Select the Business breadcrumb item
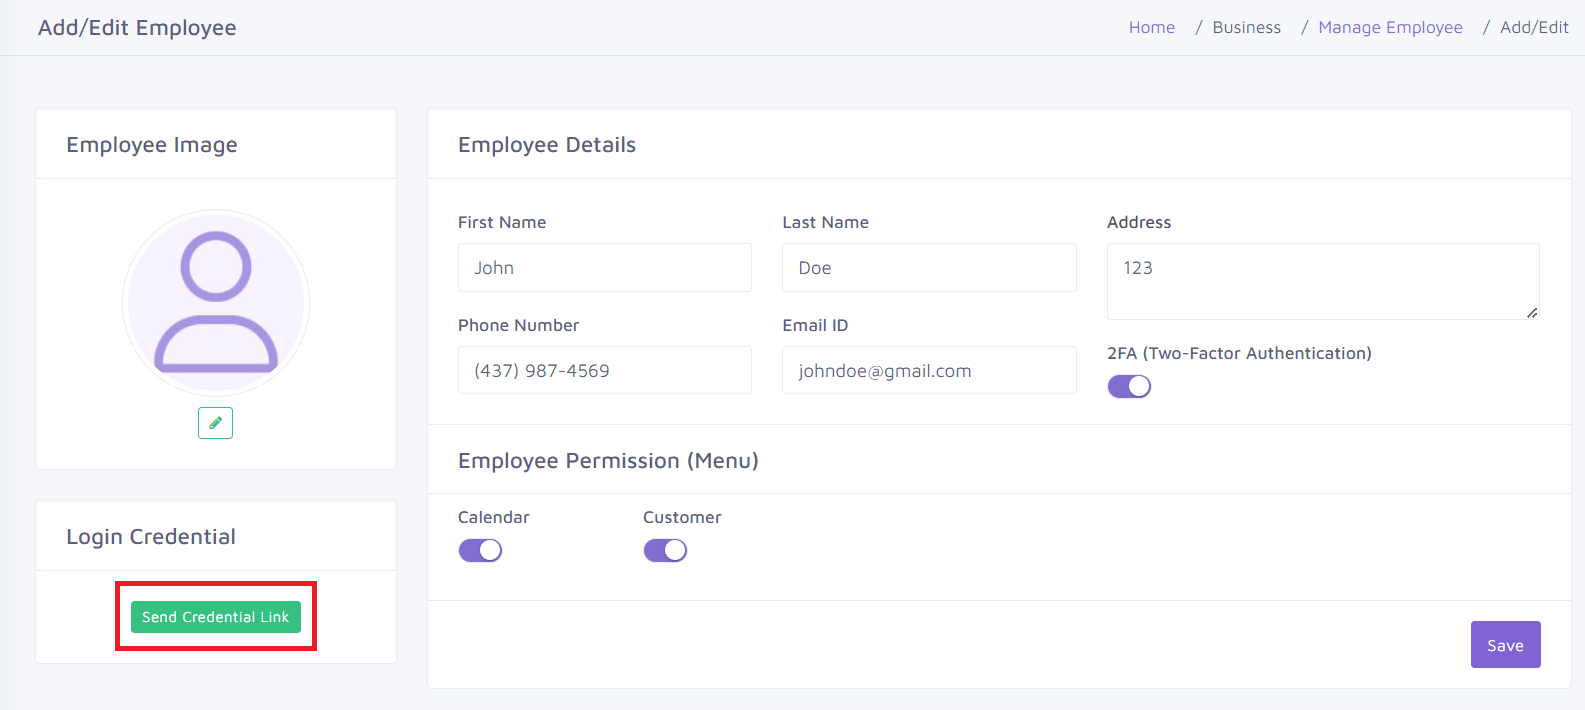The height and width of the screenshot is (710, 1585). click(1246, 28)
